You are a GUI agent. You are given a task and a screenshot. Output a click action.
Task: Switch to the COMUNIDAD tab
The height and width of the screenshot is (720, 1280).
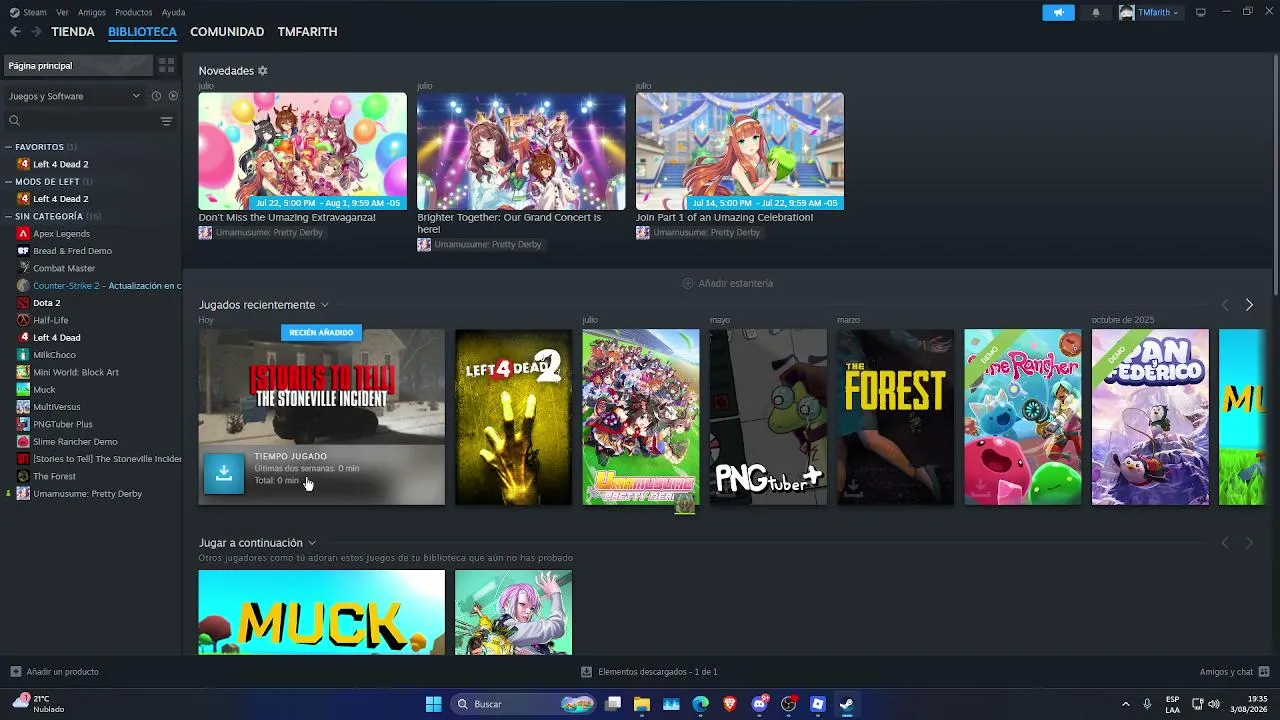tap(227, 32)
